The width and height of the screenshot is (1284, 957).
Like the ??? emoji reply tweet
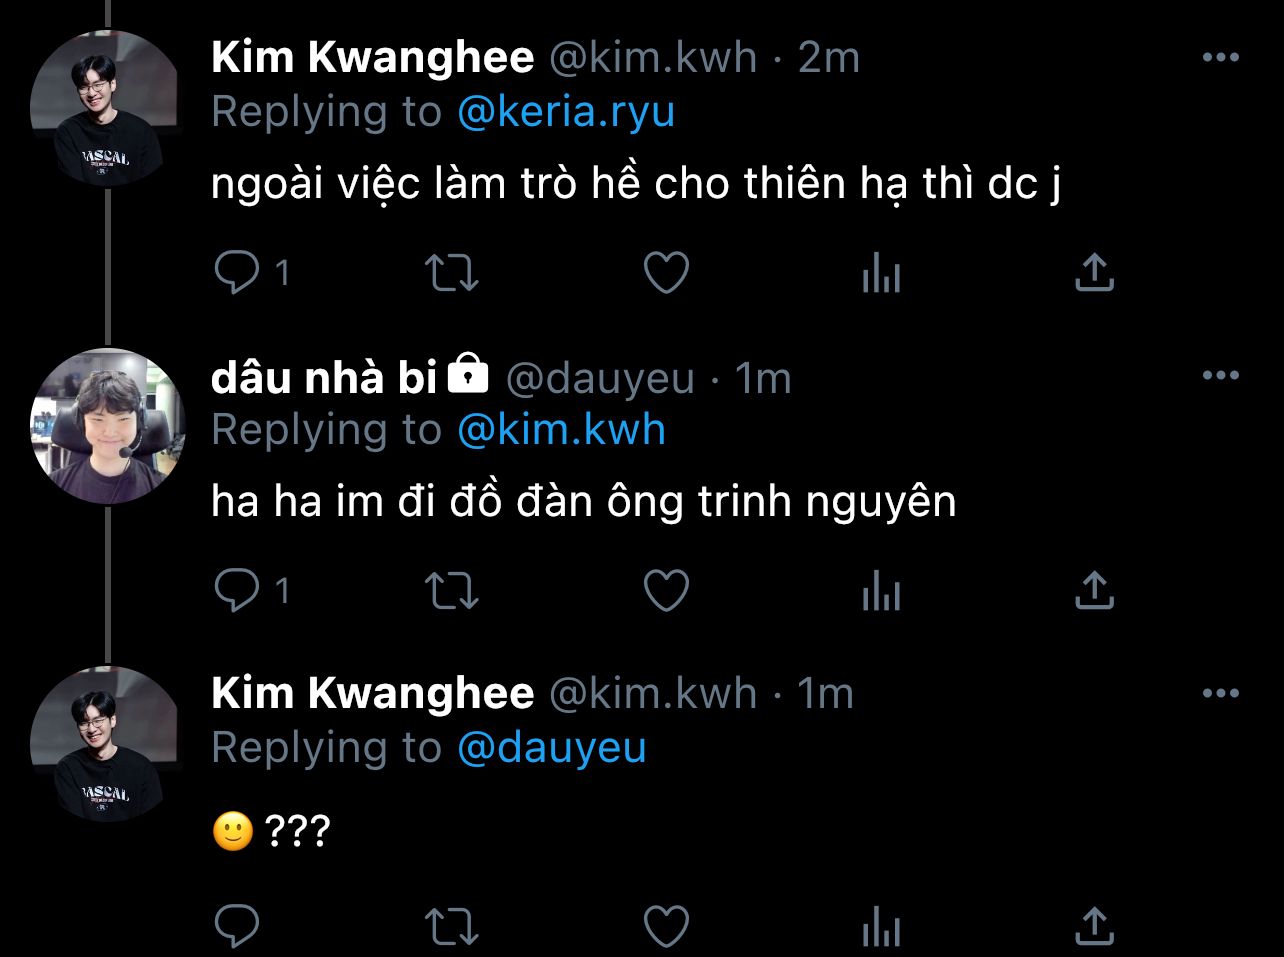click(x=666, y=926)
